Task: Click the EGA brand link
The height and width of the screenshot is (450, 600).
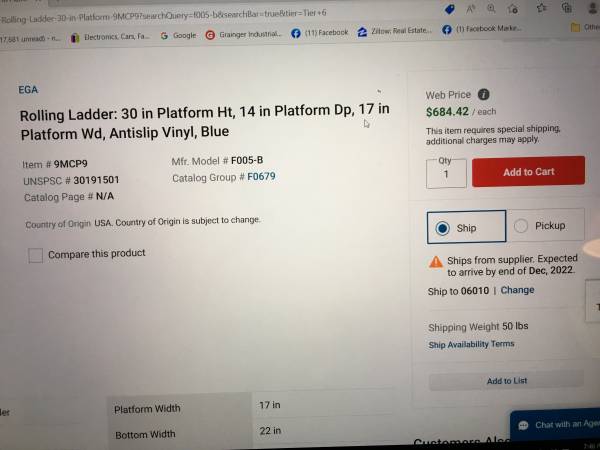Action: click(28, 90)
